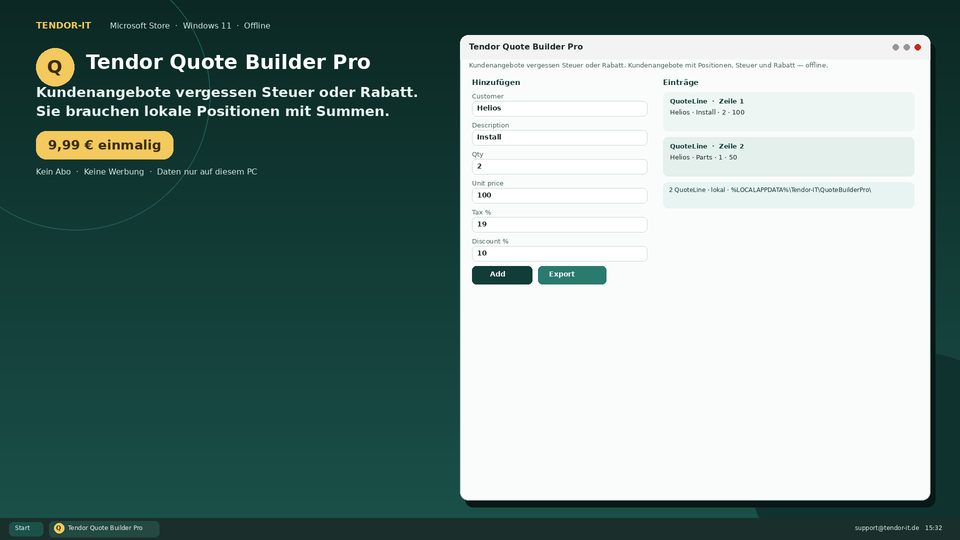Click Daten nur auf diesem PC text
The image size is (960, 540).
[x=207, y=172]
